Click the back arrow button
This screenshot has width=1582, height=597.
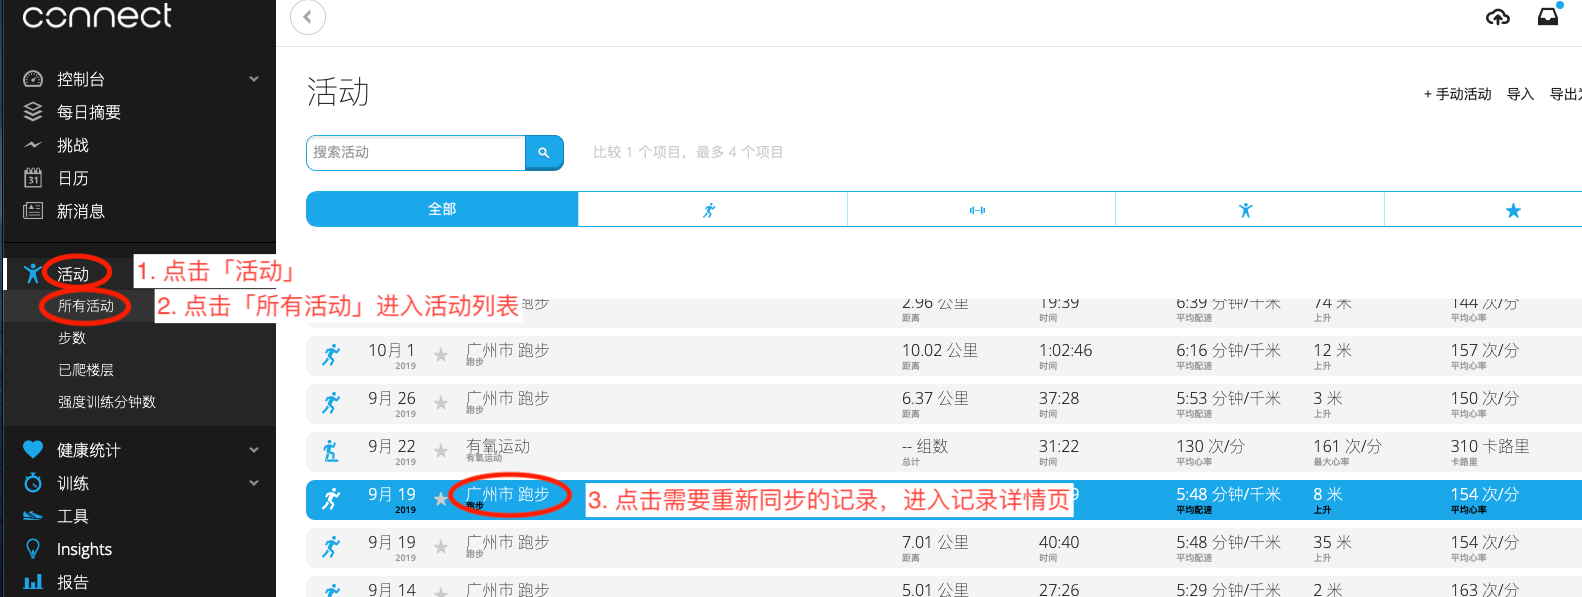click(x=308, y=16)
